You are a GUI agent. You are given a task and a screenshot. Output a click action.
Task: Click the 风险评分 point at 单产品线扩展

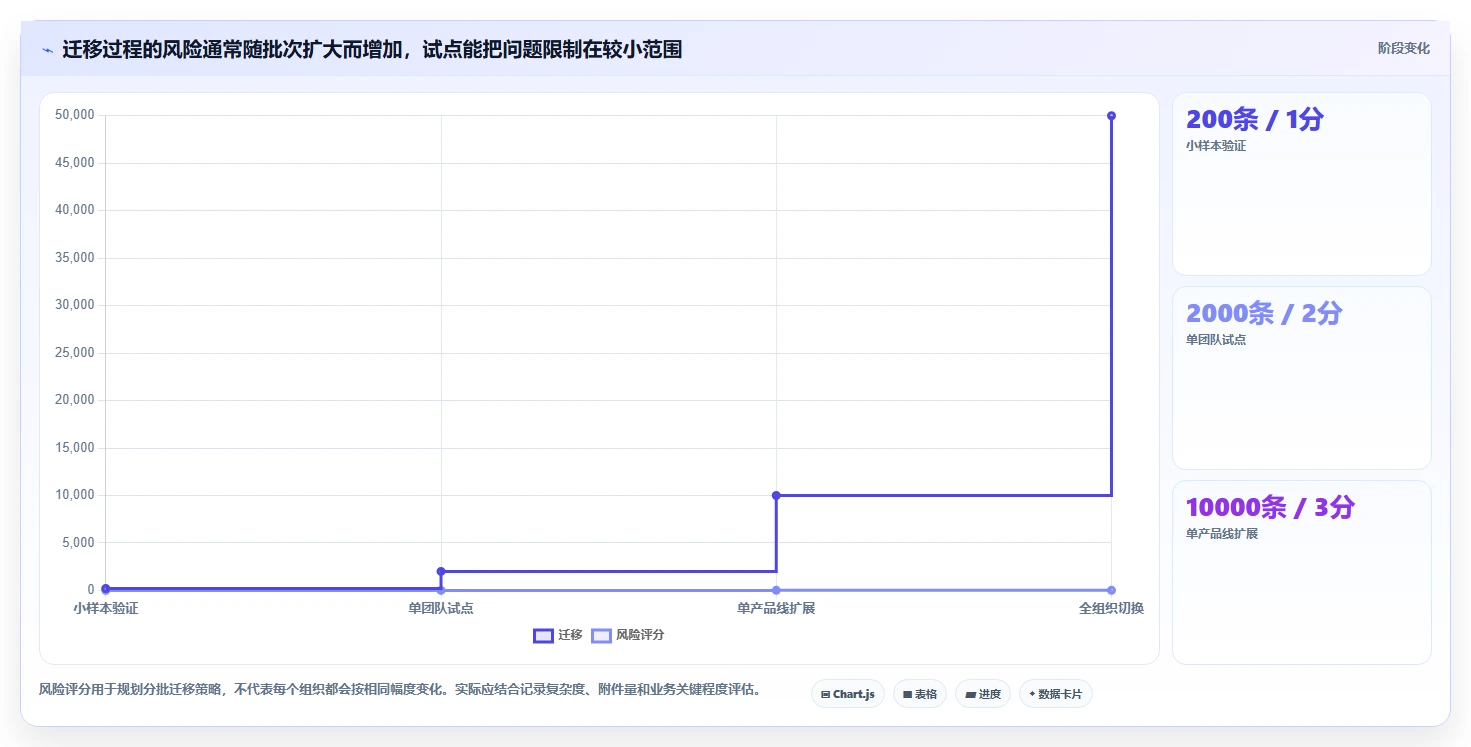pyautogui.click(x=776, y=590)
